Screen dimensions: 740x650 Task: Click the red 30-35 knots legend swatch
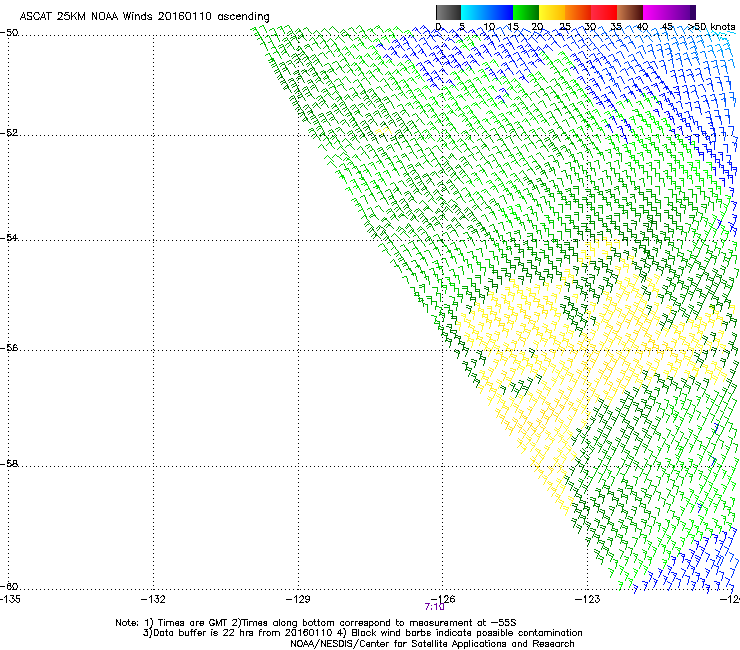(604, 12)
